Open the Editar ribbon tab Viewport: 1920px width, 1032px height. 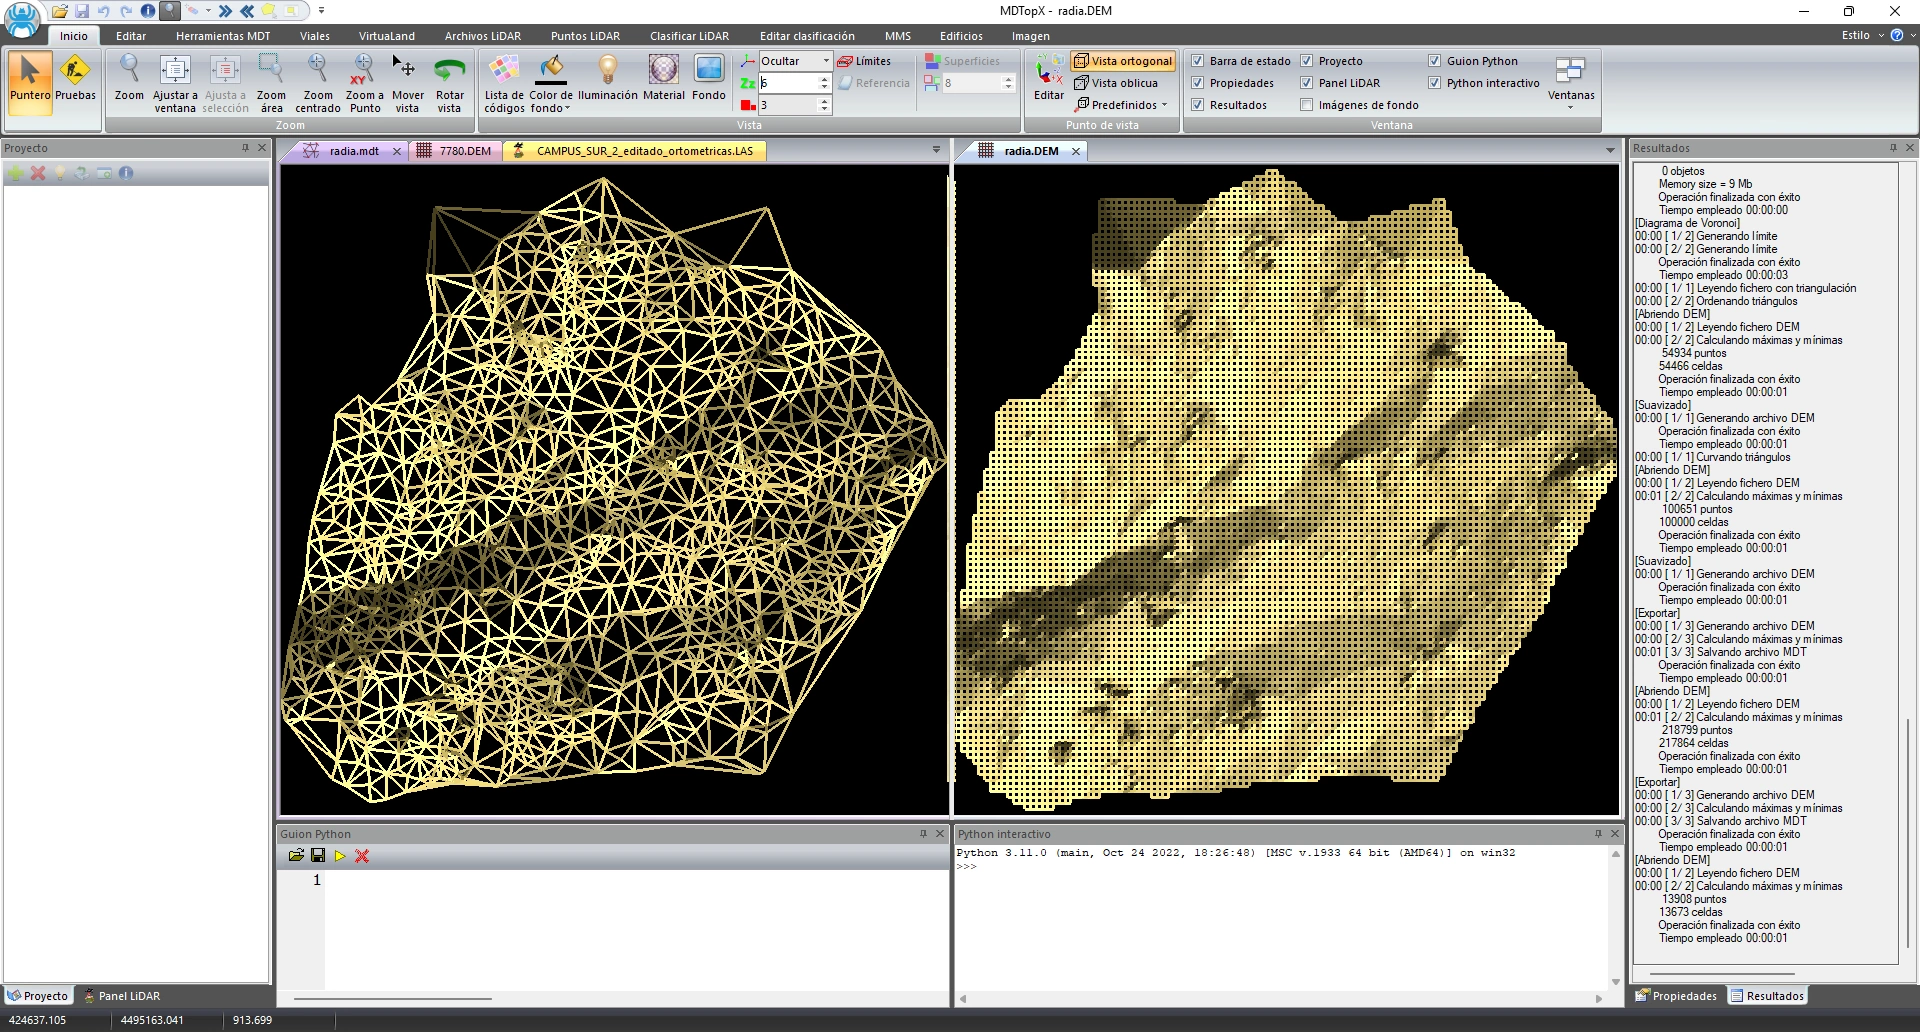(131, 36)
